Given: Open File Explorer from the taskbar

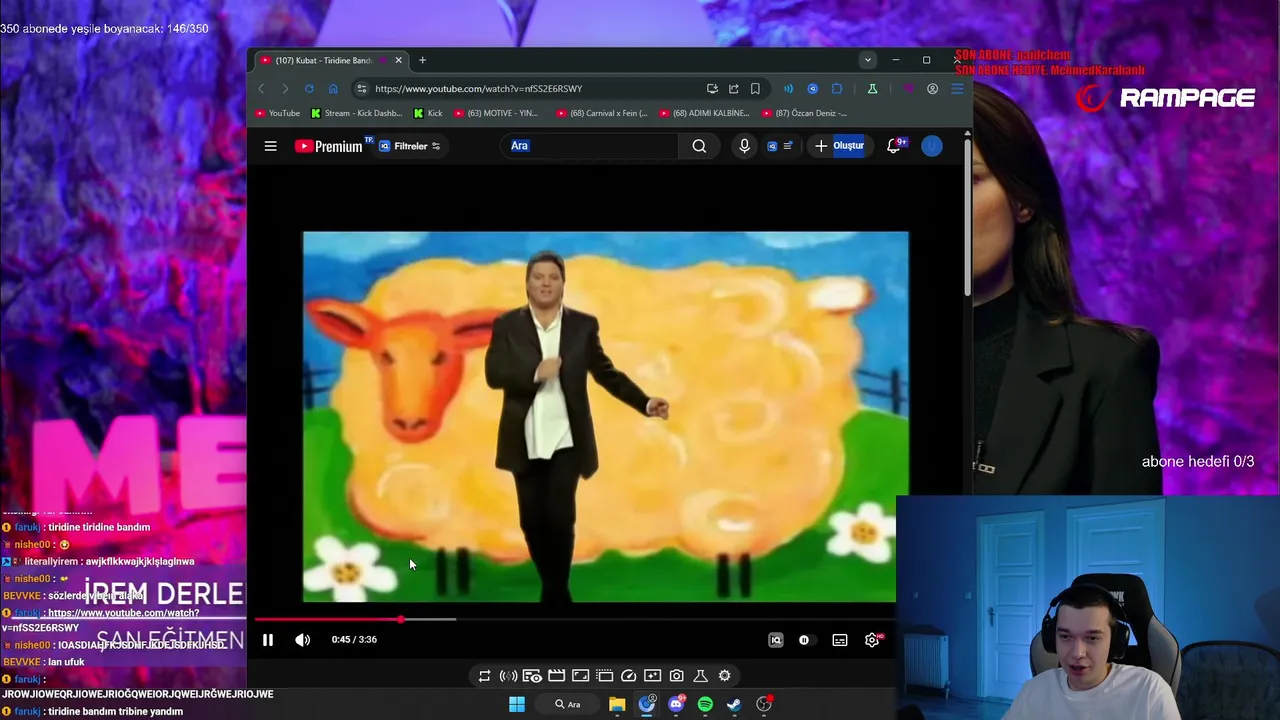Looking at the screenshot, I should [617, 704].
